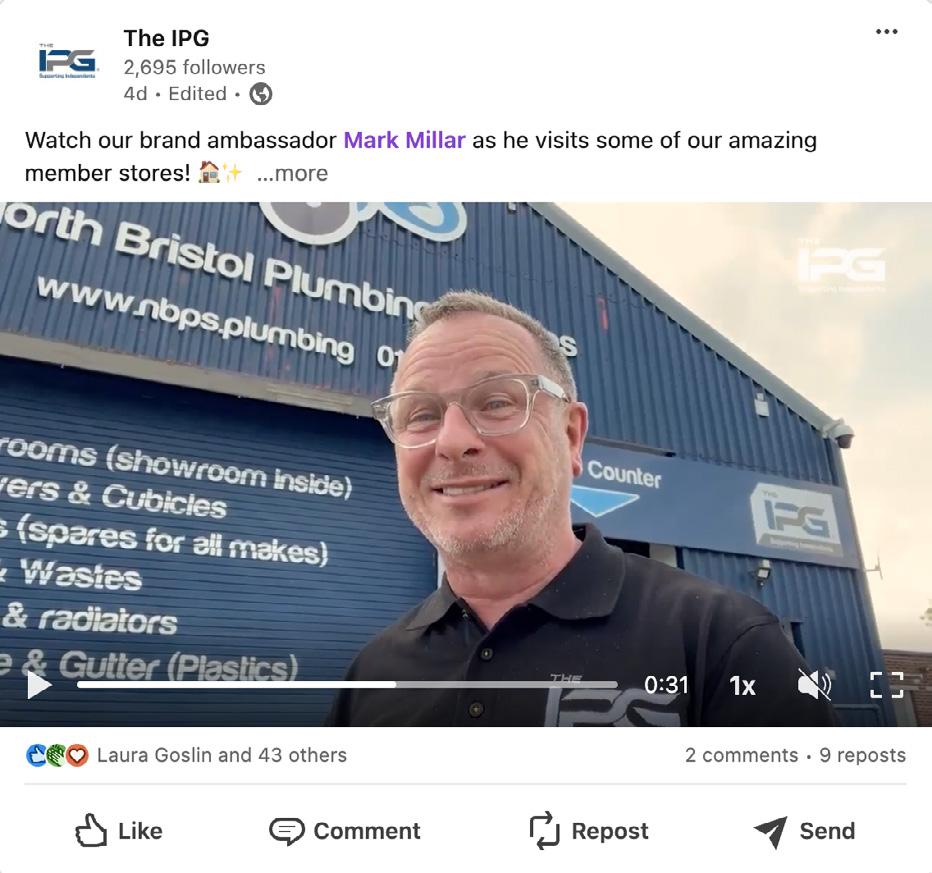This screenshot has width=932, height=873.
Task: Play the video with the play button
Action: coord(39,685)
